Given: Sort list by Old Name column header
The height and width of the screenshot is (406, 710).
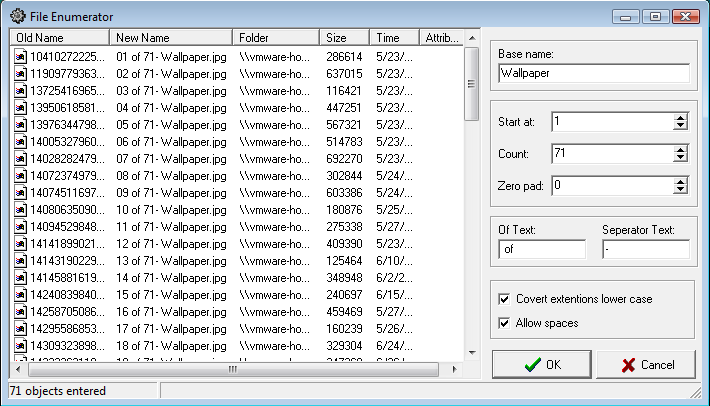Looking at the screenshot, I should tap(60, 38).
